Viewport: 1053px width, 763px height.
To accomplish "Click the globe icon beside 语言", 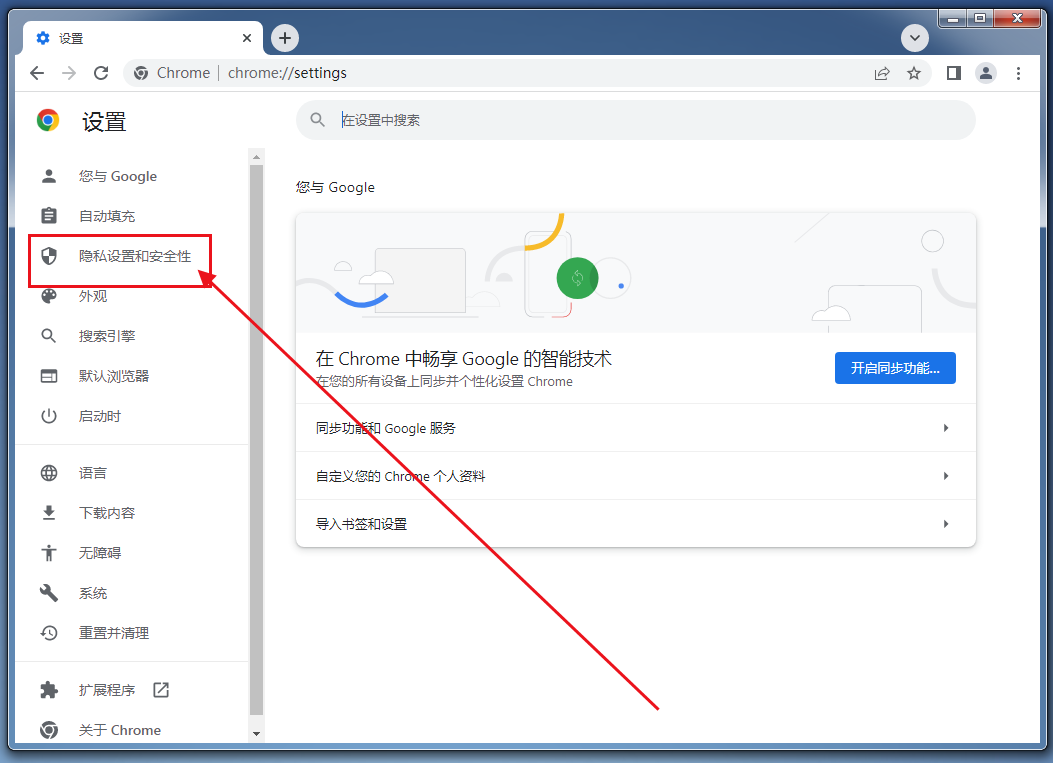I will pos(49,473).
